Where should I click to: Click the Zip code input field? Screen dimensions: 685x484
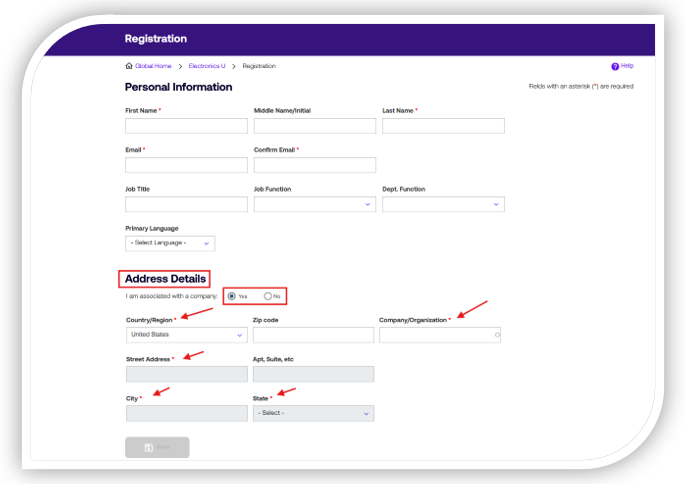tap(313, 335)
